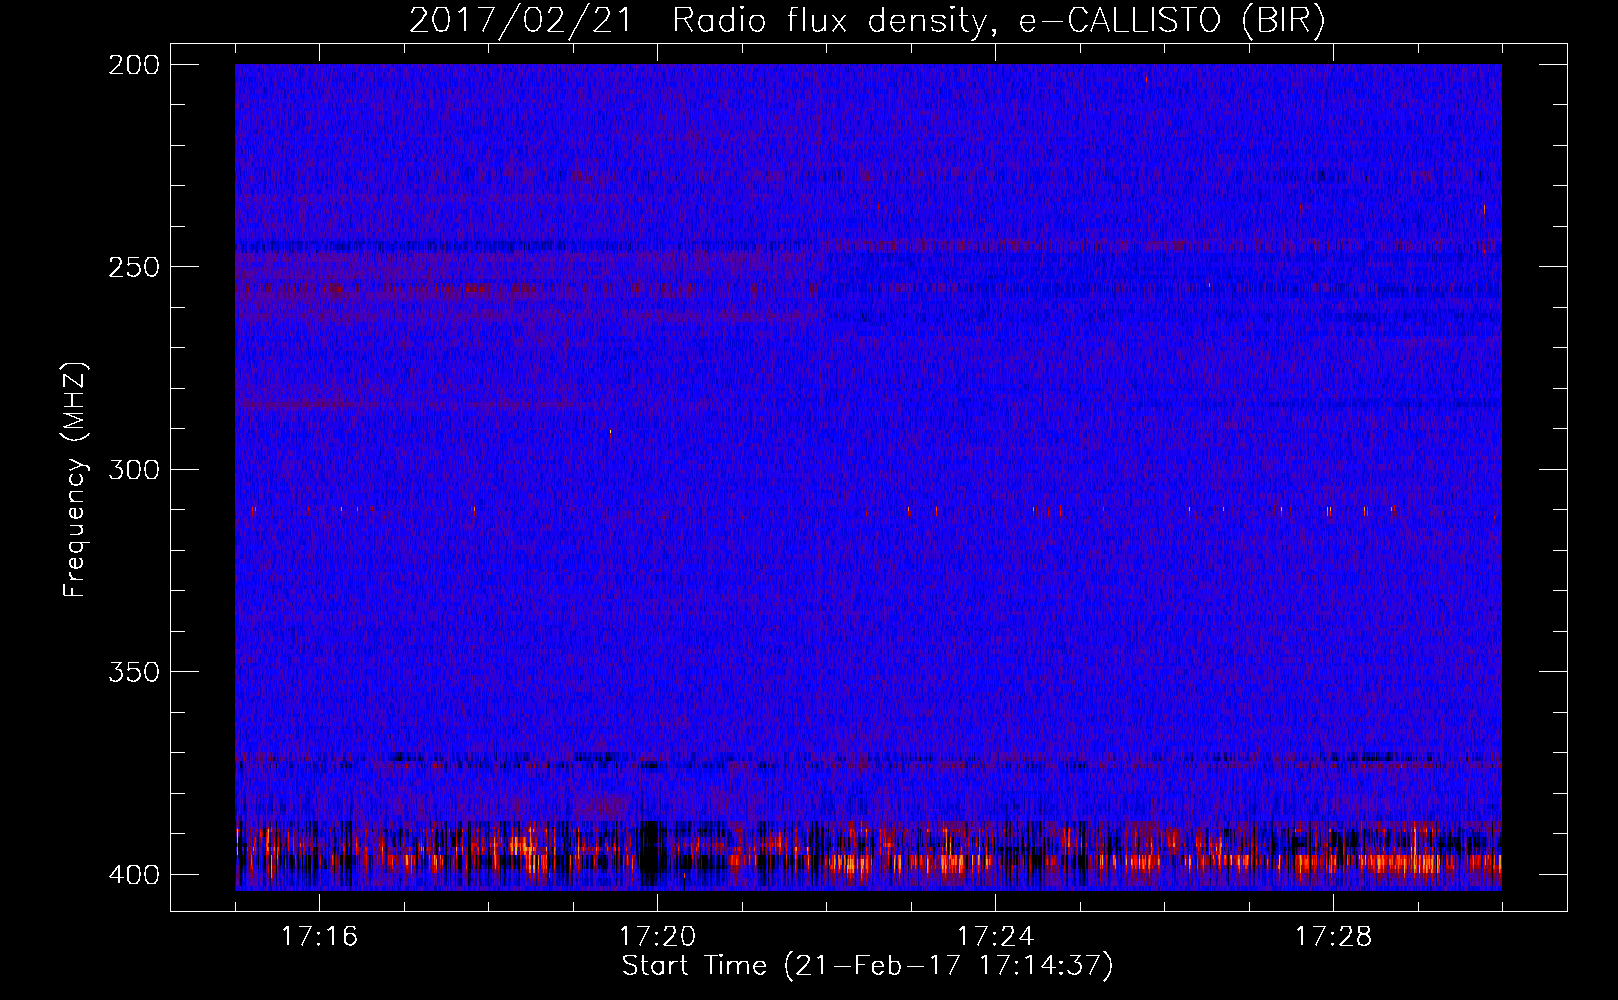Click the 400 frequency tick label

pyautogui.click(x=133, y=875)
